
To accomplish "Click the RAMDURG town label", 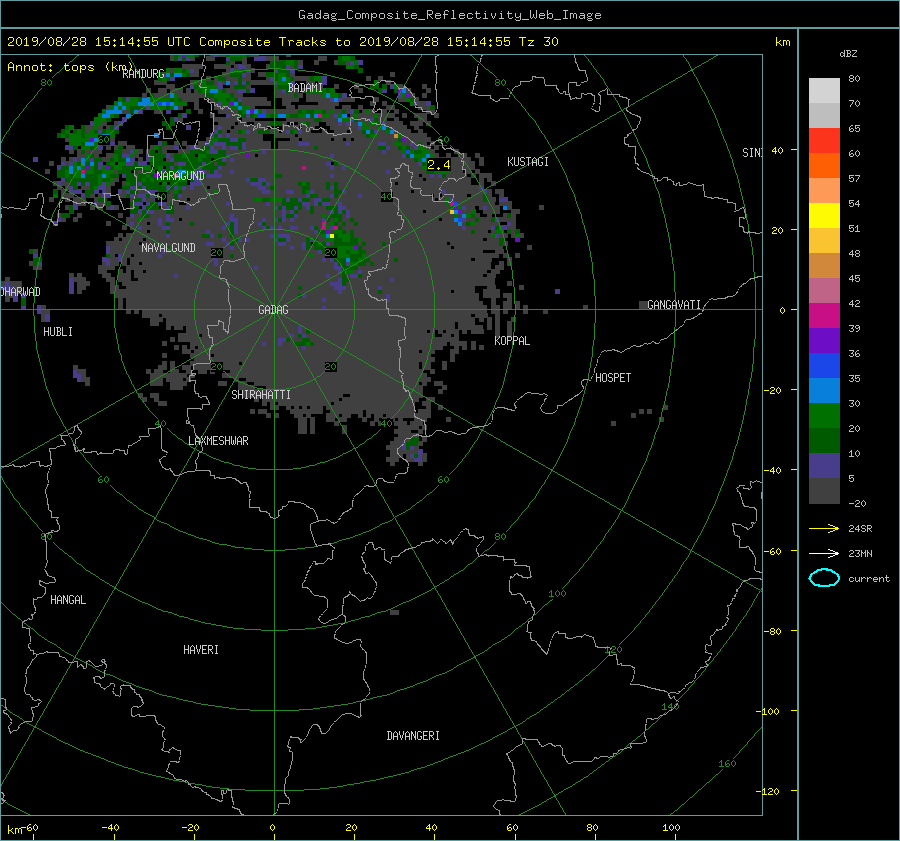I will tap(143, 73).
